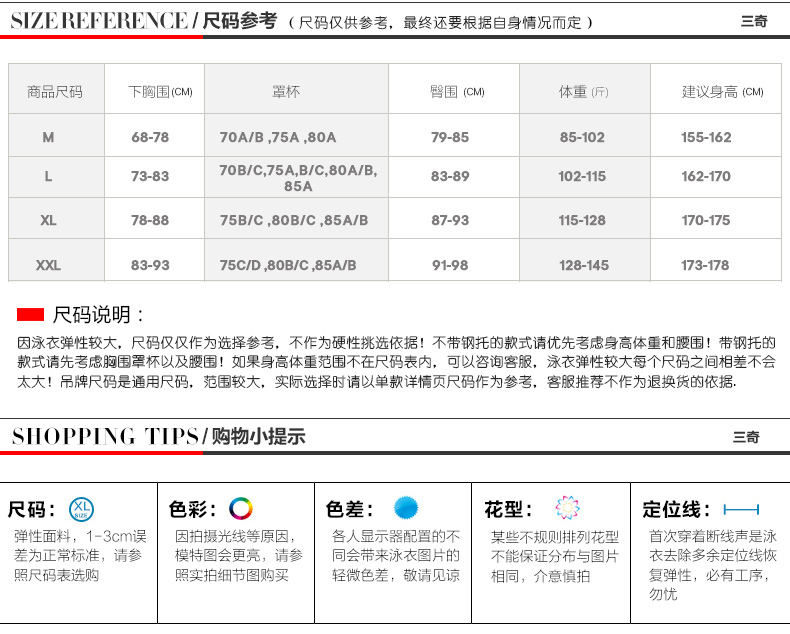This screenshot has width=790, height=634.
Task: Click the 定位线 tip title
Action: [x=676, y=509]
